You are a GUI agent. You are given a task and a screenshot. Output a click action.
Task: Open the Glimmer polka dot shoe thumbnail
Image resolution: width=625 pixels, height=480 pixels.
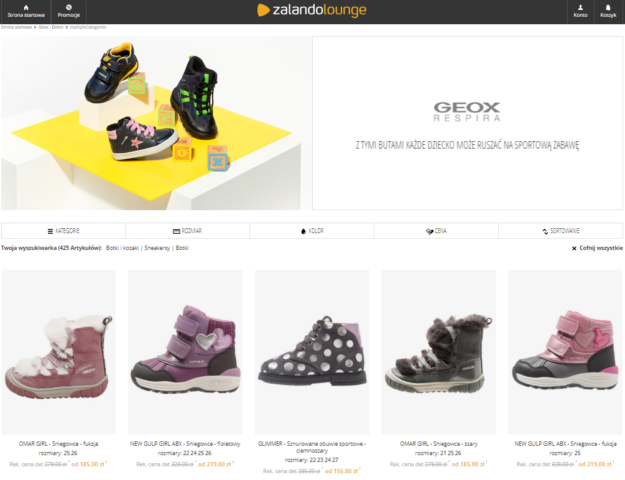(x=312, y=352)
